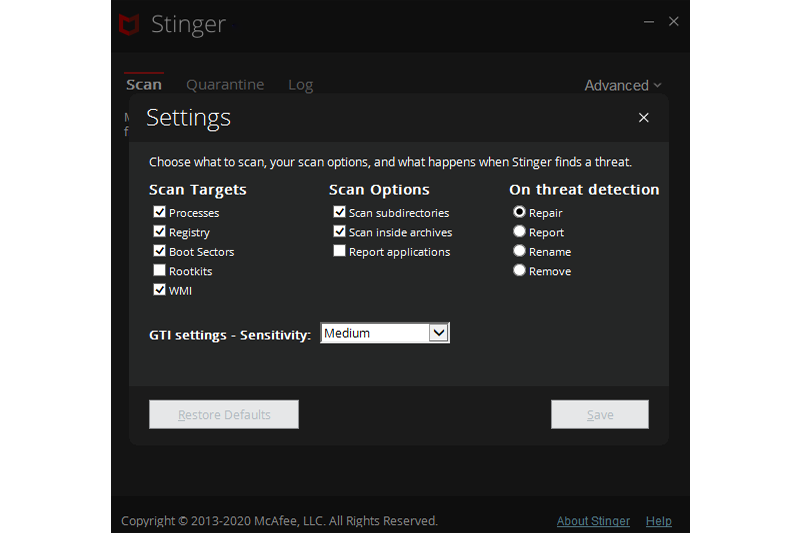
Task: Enable the Rootkits checkbox
Action: pos(160,271)
